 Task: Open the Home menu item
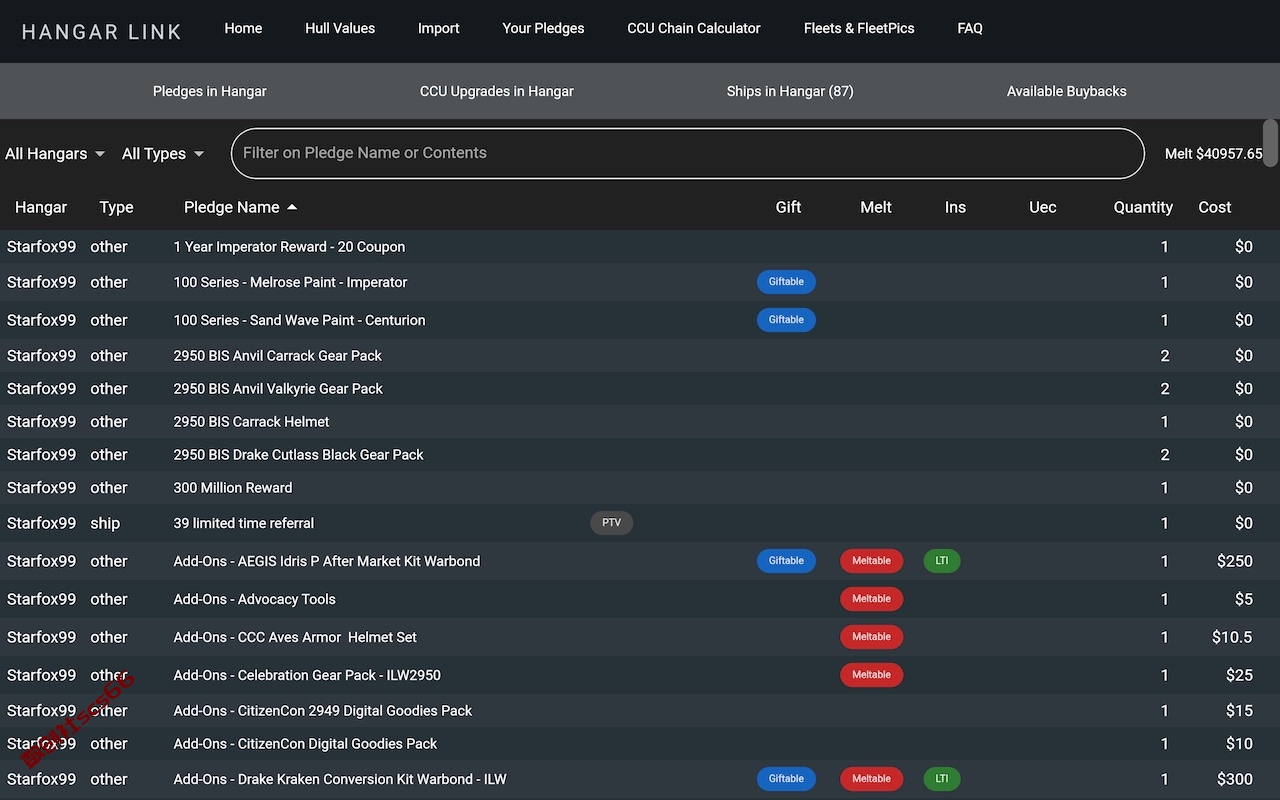(x=243, y=28)
